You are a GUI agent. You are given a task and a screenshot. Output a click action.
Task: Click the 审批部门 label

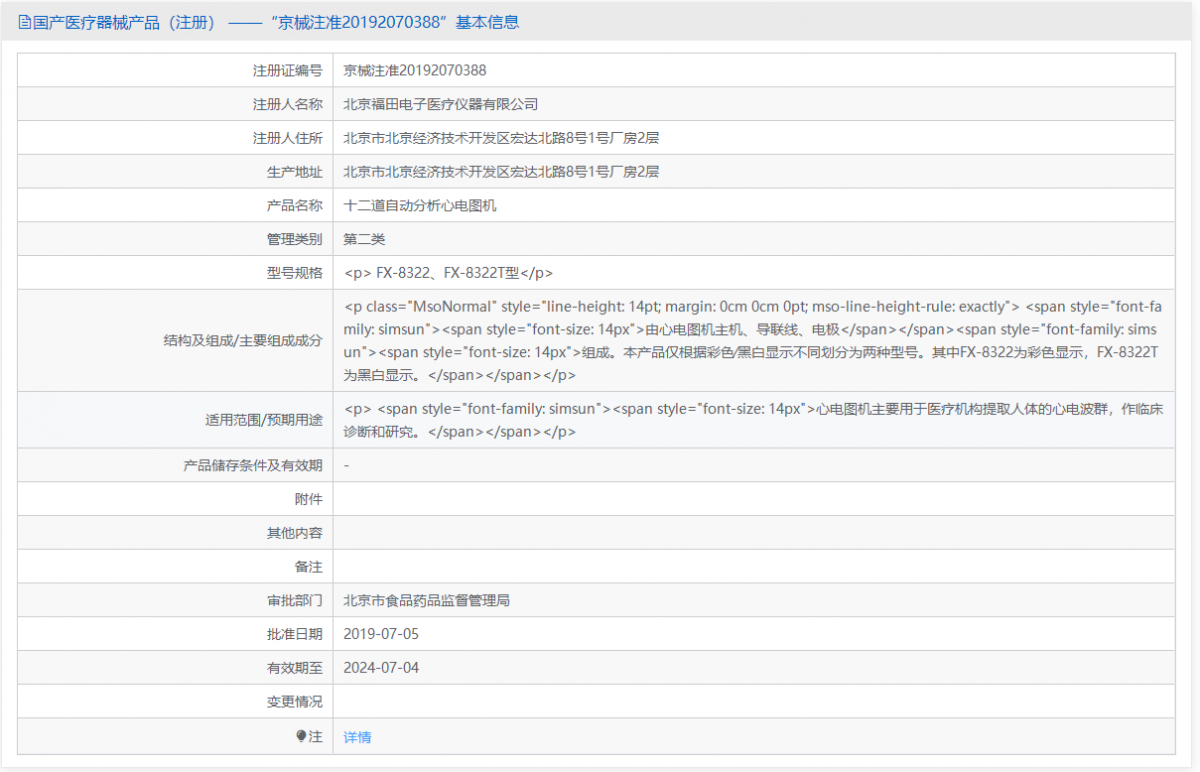(295, 601)
